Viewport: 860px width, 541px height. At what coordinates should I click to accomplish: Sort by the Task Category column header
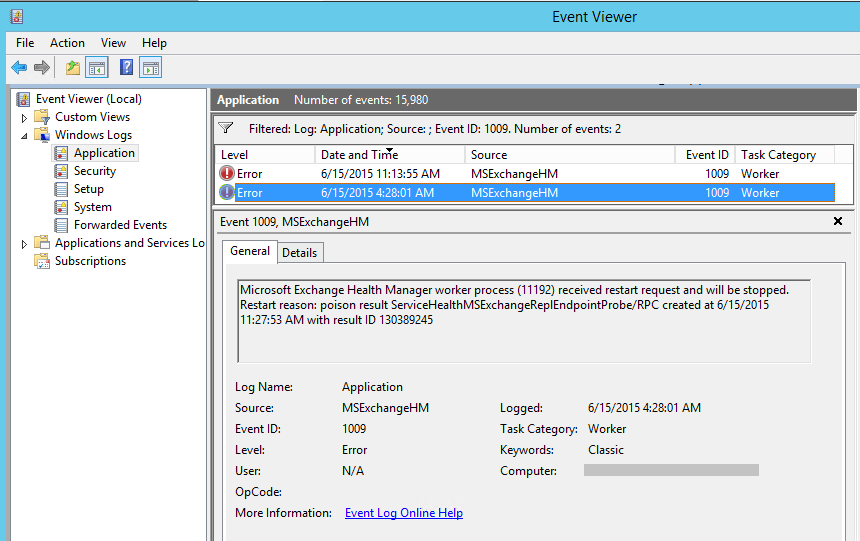785,155
